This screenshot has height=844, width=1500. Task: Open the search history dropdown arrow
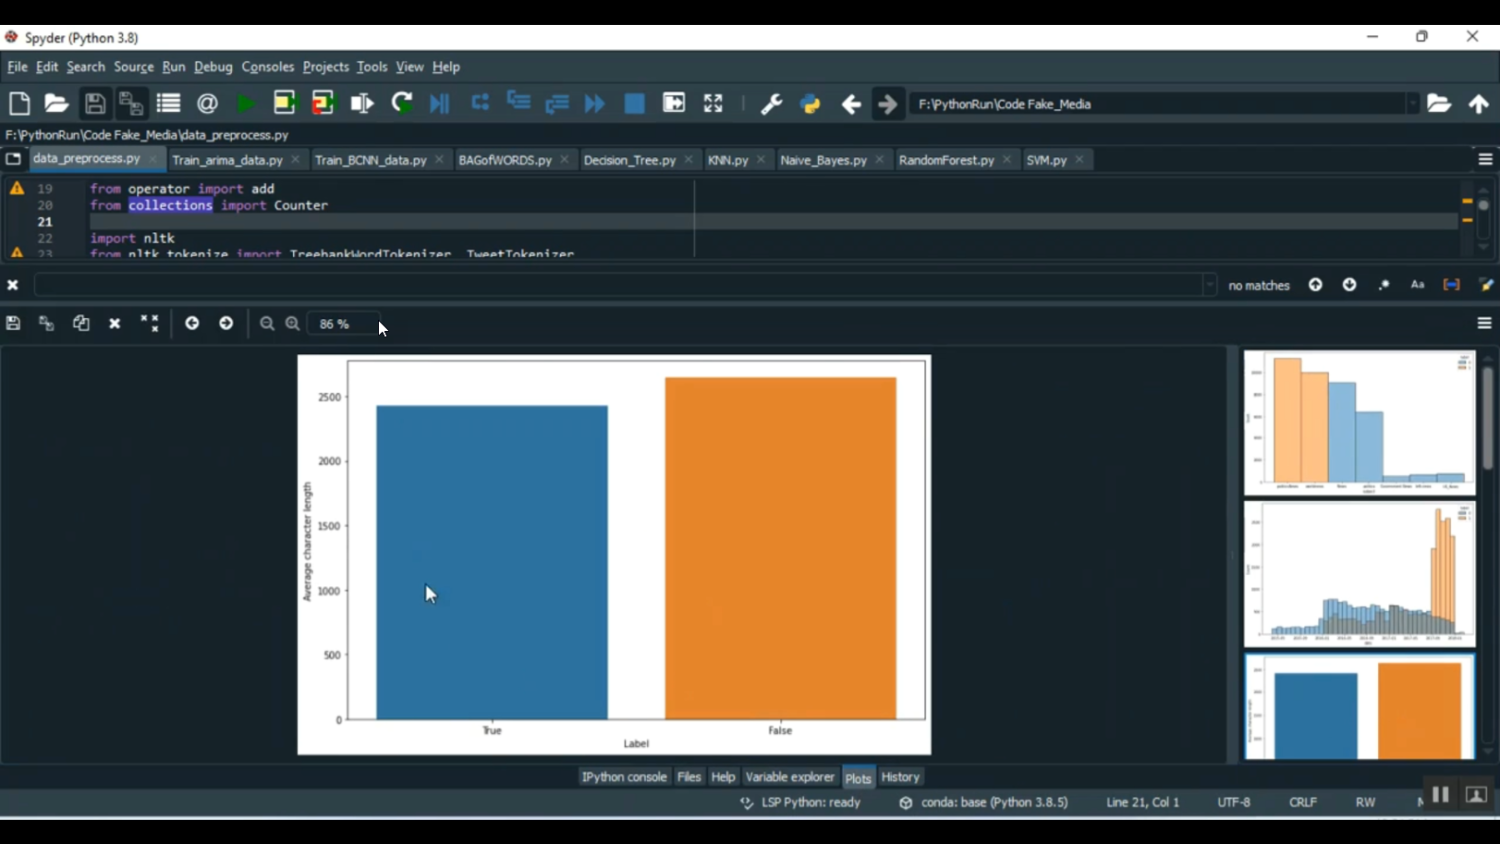click(1209, 285)
